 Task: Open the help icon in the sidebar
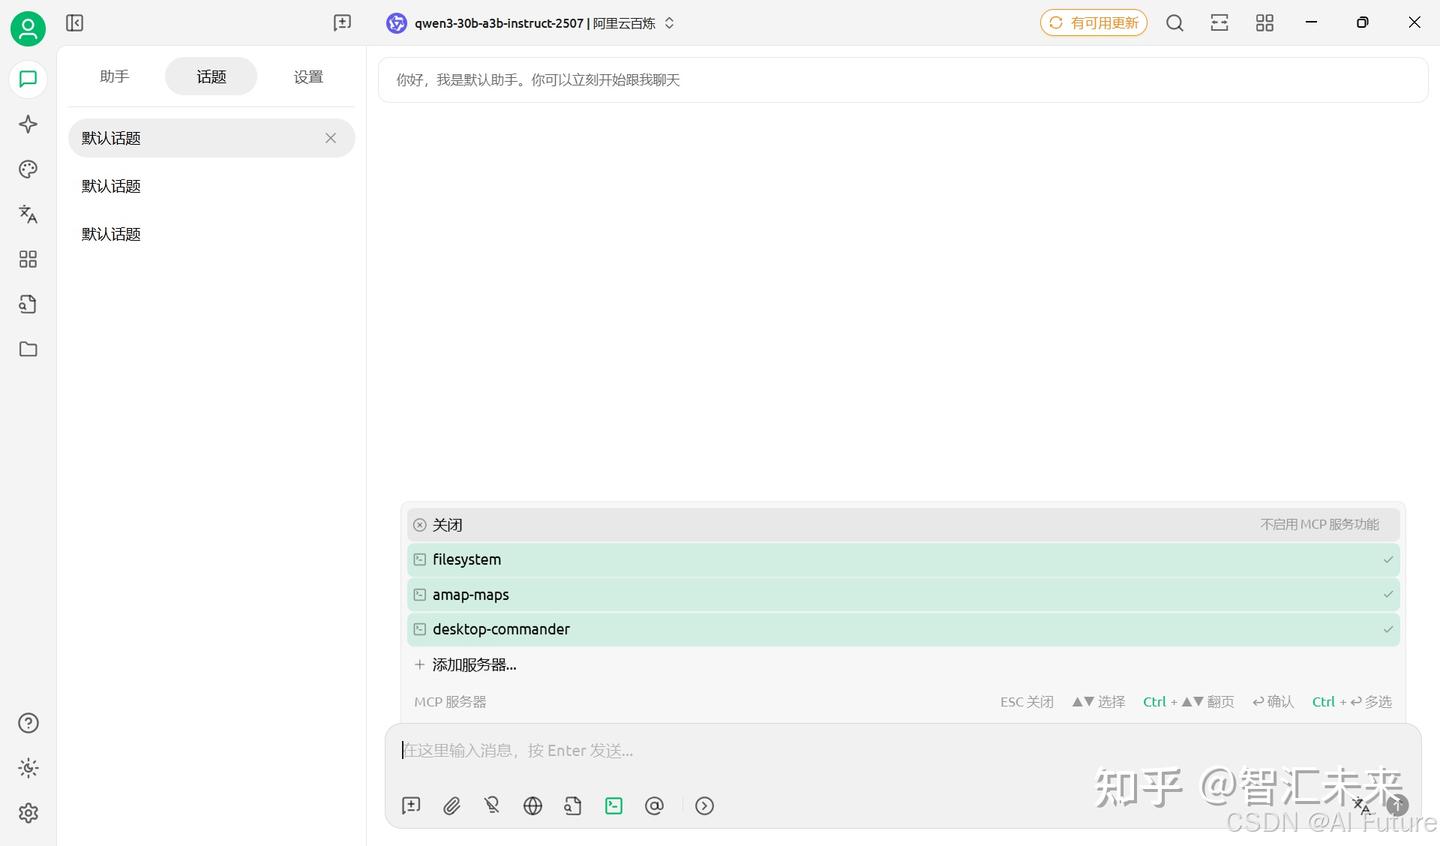28,723
